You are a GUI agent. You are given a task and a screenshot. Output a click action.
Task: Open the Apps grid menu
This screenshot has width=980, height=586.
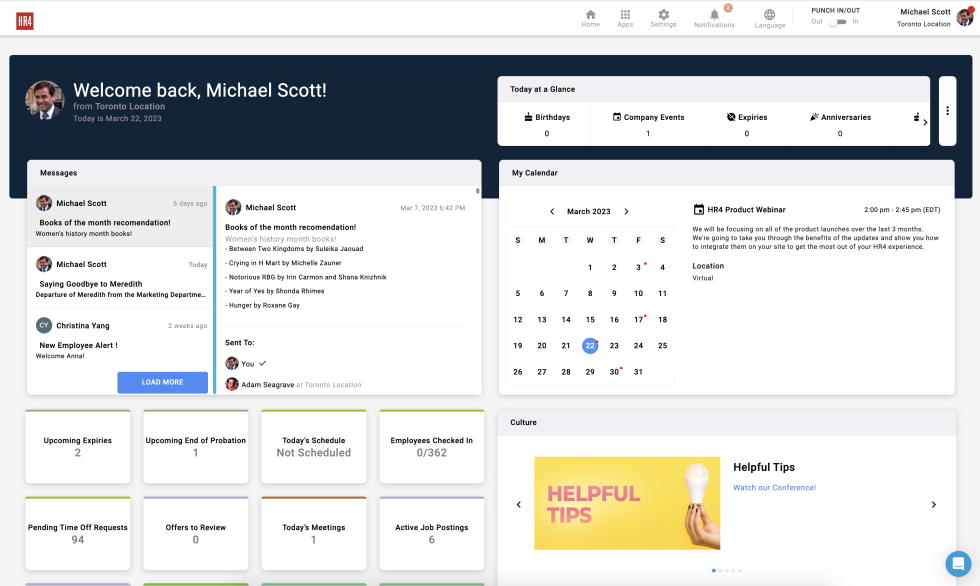tap(625, 18)
